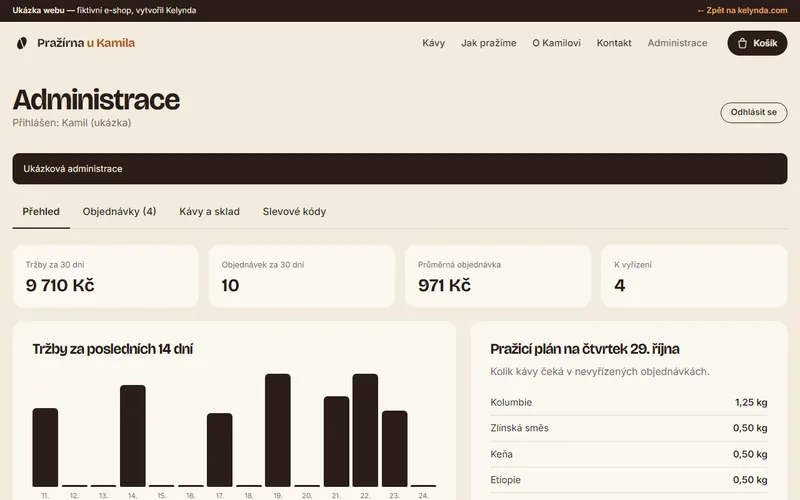
Task: Click the 9 710 Kč value
Action: coord(60,285)
